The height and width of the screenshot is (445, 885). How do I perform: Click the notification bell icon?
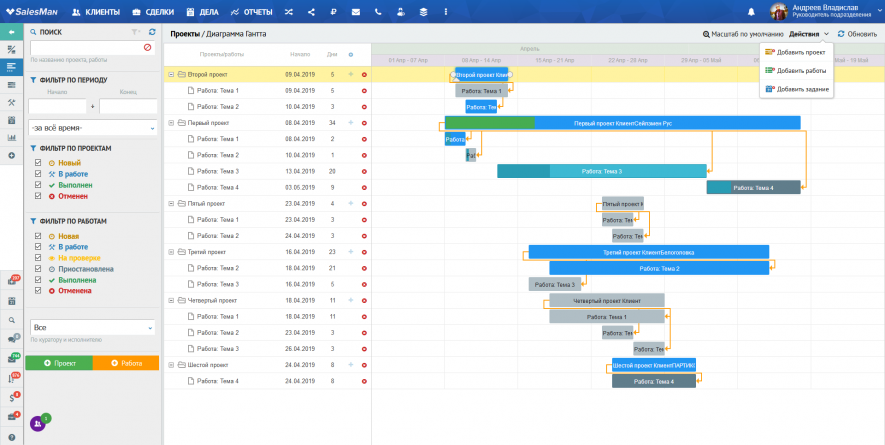click(x=748, y=12)
